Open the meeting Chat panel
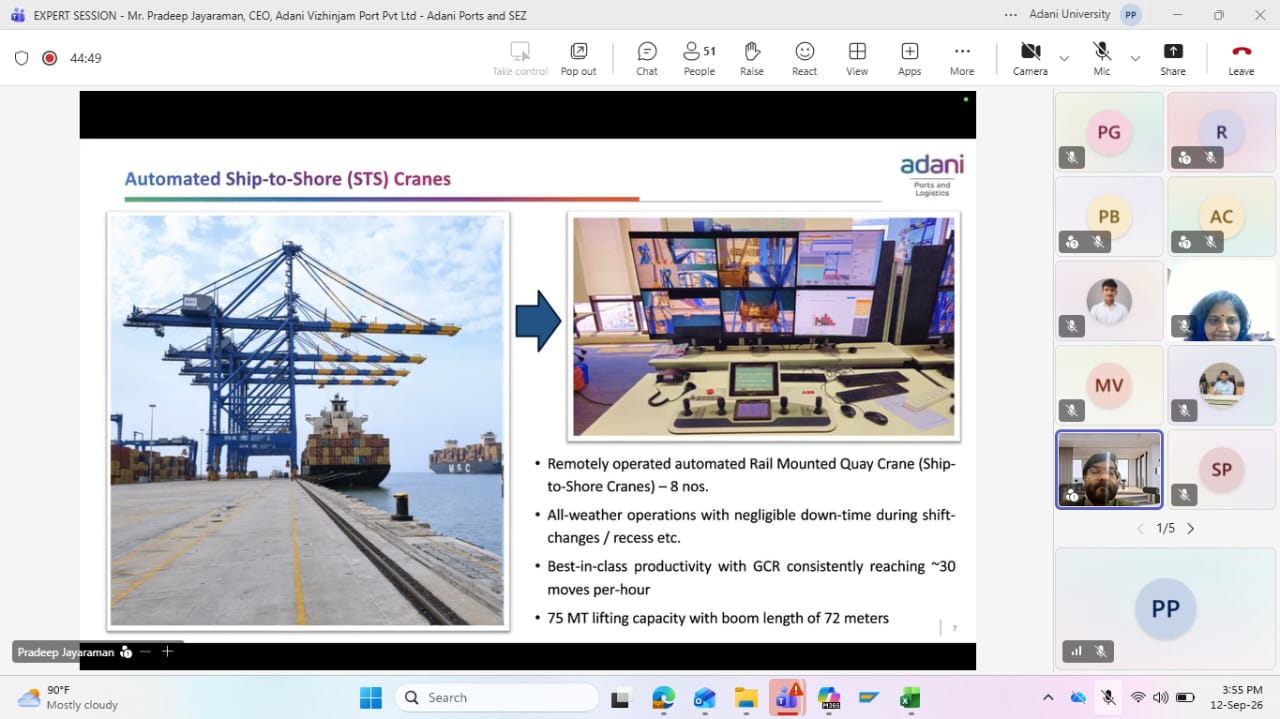This screenshot has width=1280, height=719. pyautogui.click(x=647, y=58)
